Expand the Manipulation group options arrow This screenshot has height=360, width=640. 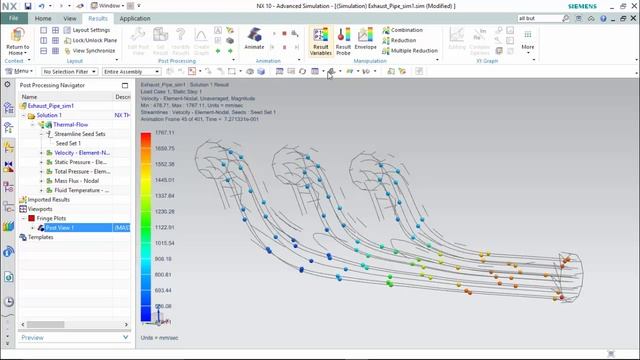pyautogui.click(x=437, y=60)
